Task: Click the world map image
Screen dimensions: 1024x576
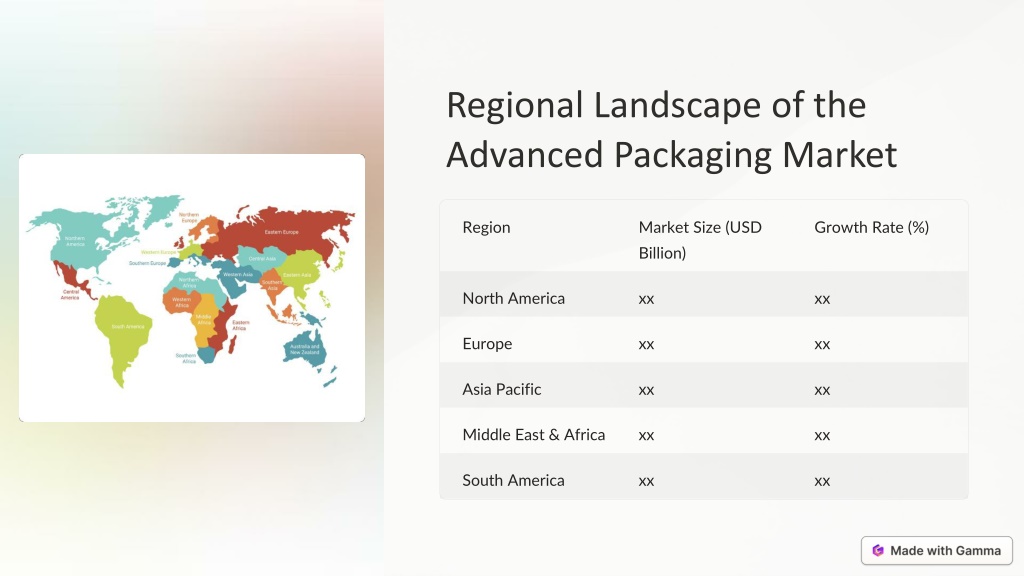Action: (192, 288)
